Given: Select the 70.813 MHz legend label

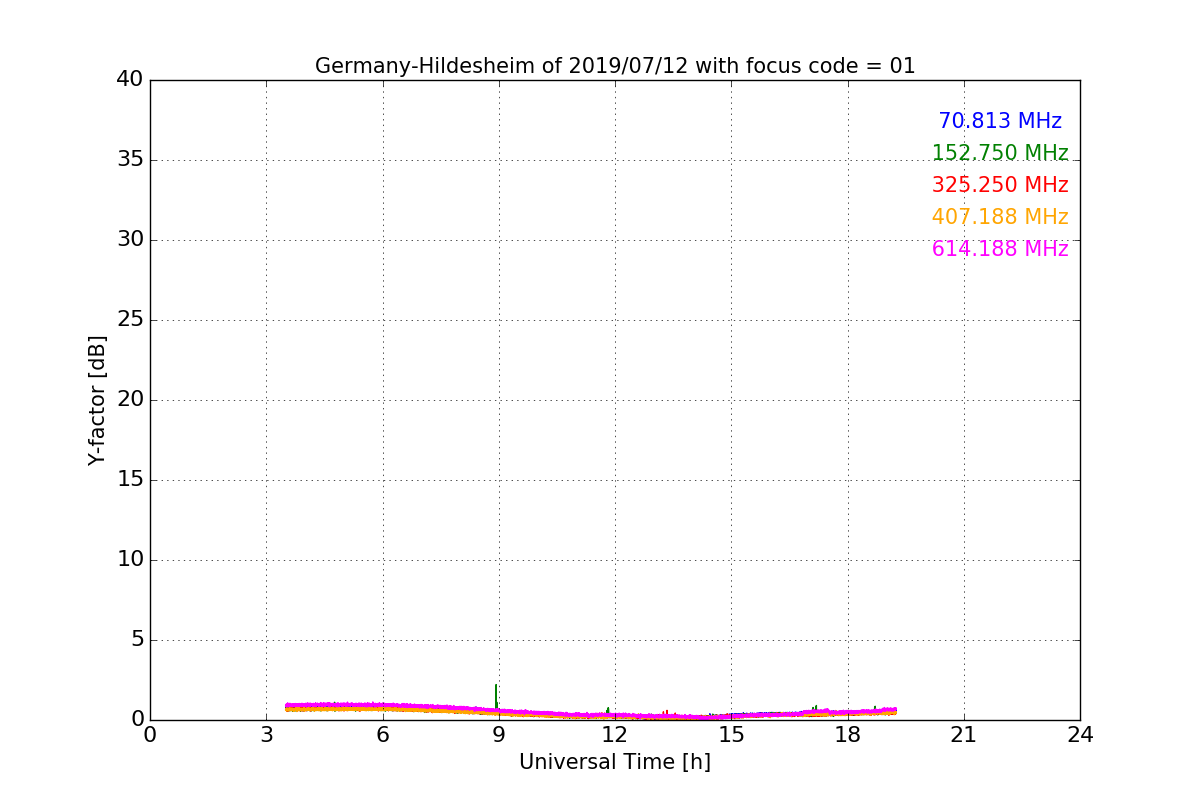Looking at the screenshot, I should [1000, 121].
